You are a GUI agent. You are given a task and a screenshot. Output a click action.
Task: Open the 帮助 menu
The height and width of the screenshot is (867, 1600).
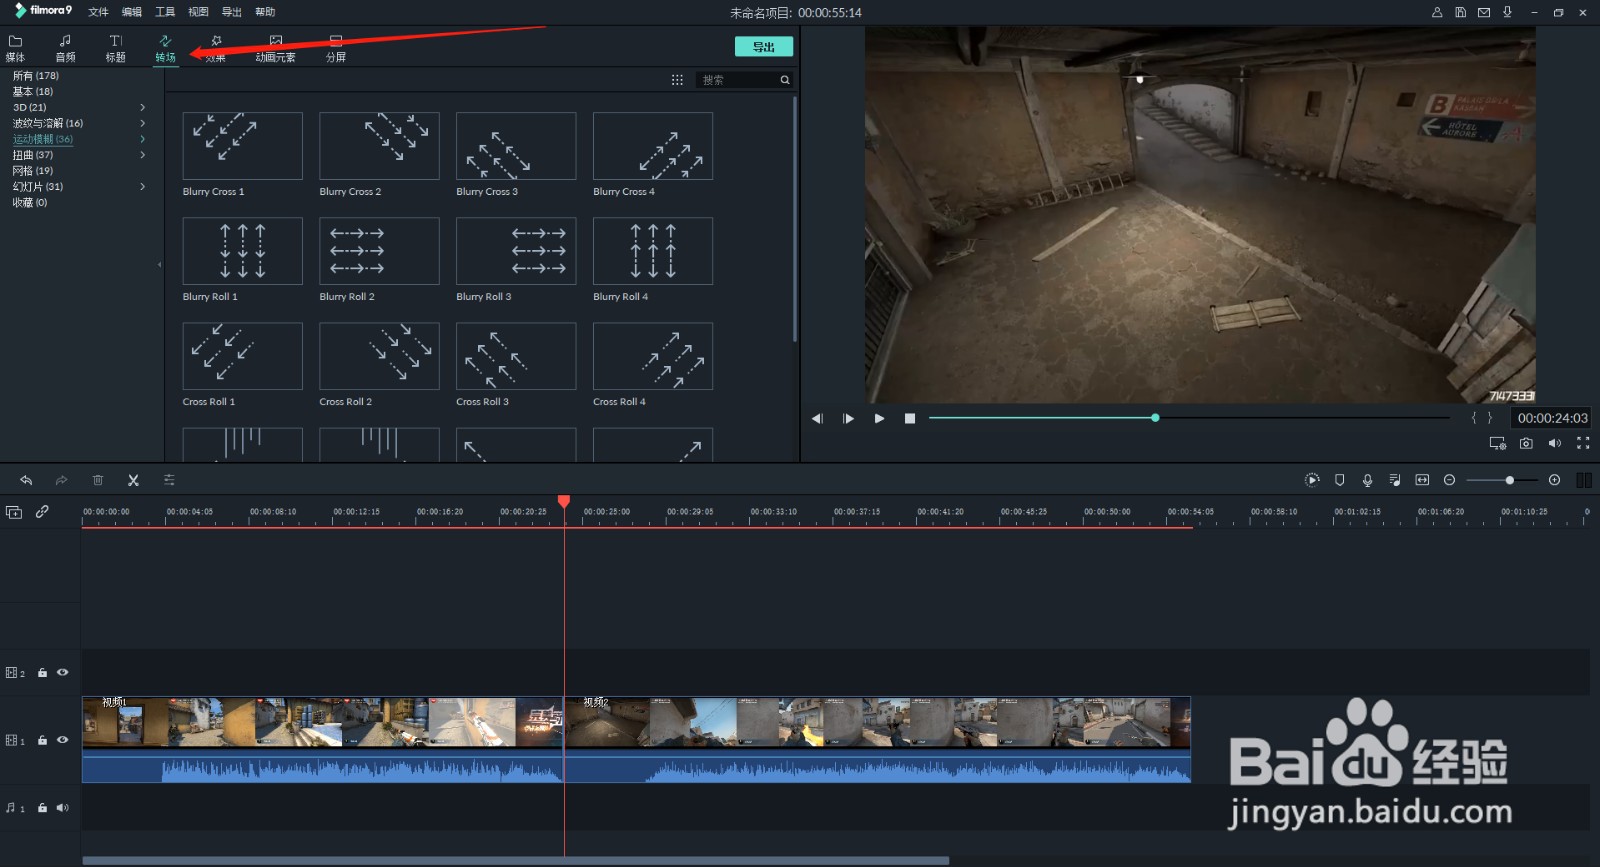click(x=265, y=12)
